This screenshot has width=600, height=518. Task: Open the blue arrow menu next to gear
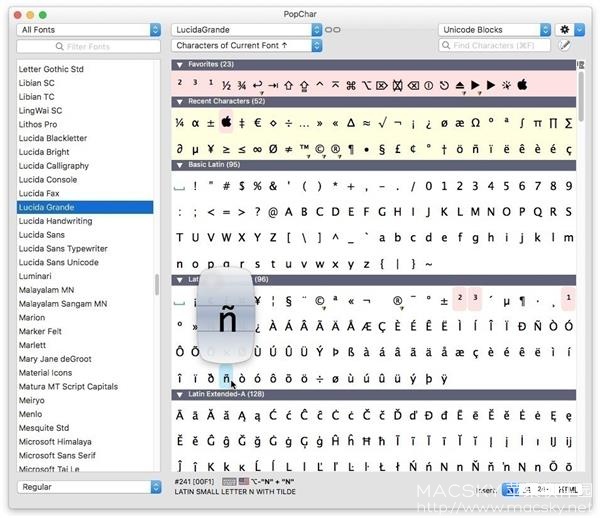(579, 29)
